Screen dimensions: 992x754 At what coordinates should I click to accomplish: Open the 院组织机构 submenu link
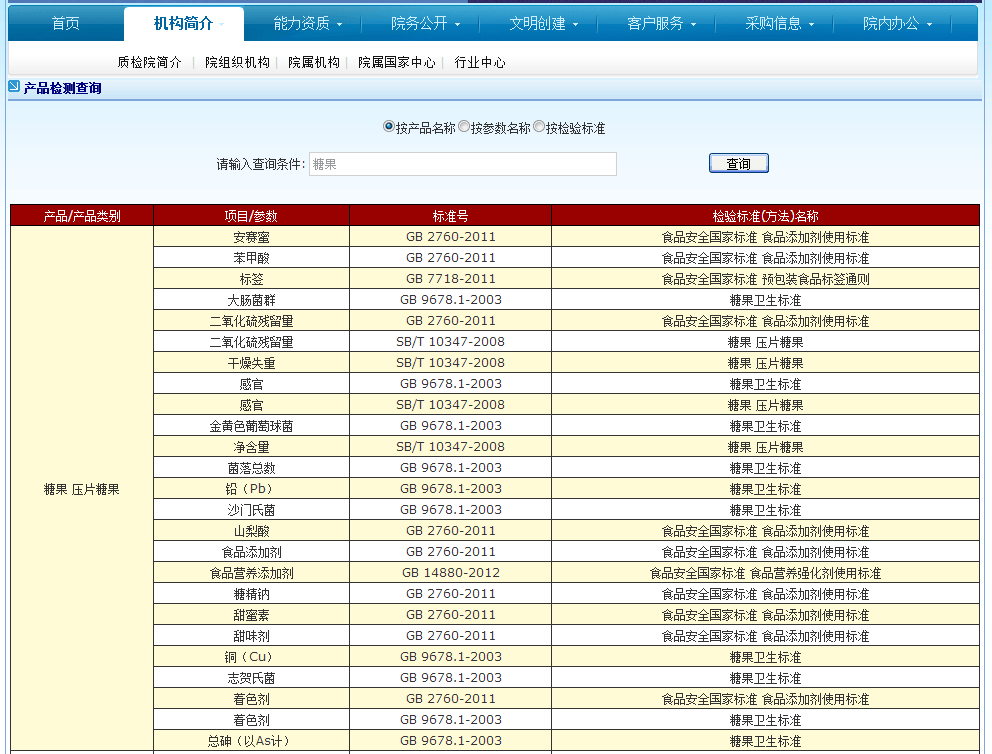coord(237,62)
